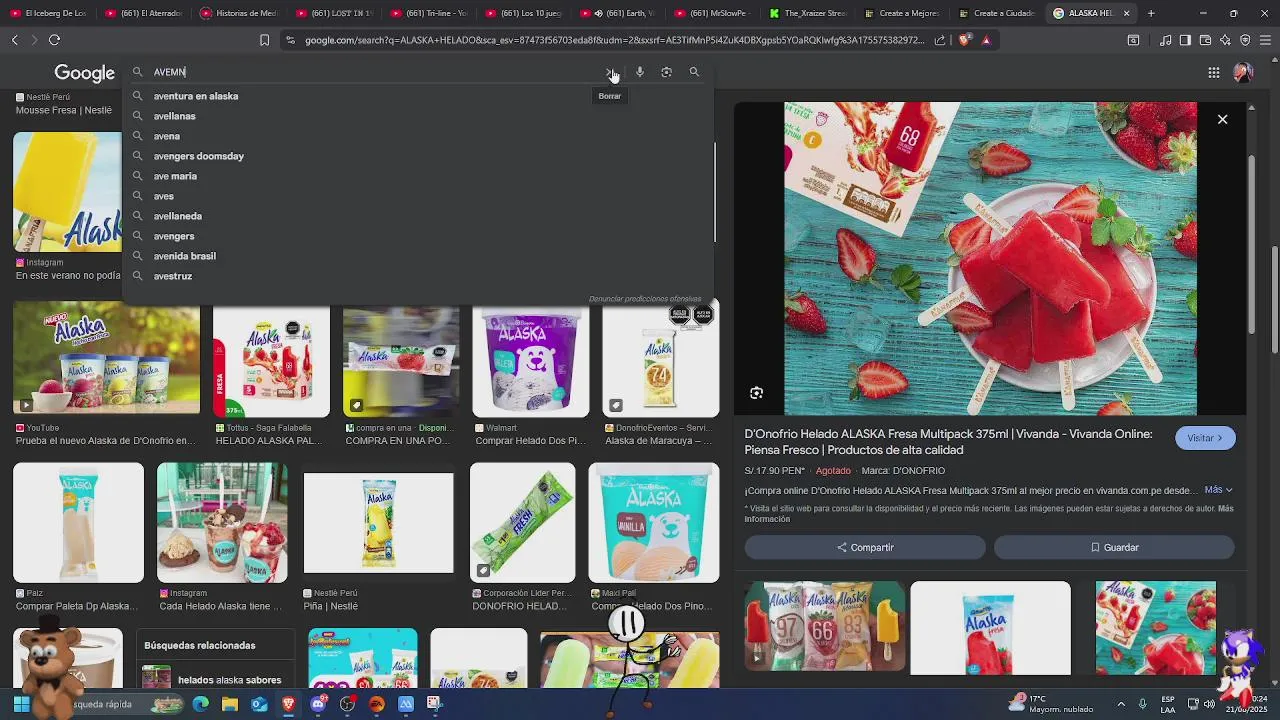Open Discord from the taskbar
The width and height of the screenshot is (1280, 720).
coord(318,704)
